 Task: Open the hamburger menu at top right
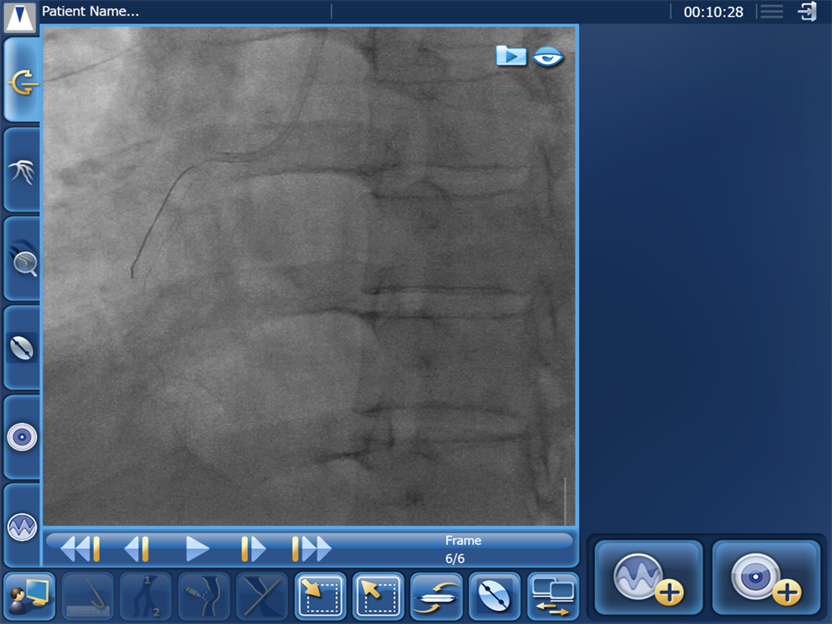click(x=772, y=11)
